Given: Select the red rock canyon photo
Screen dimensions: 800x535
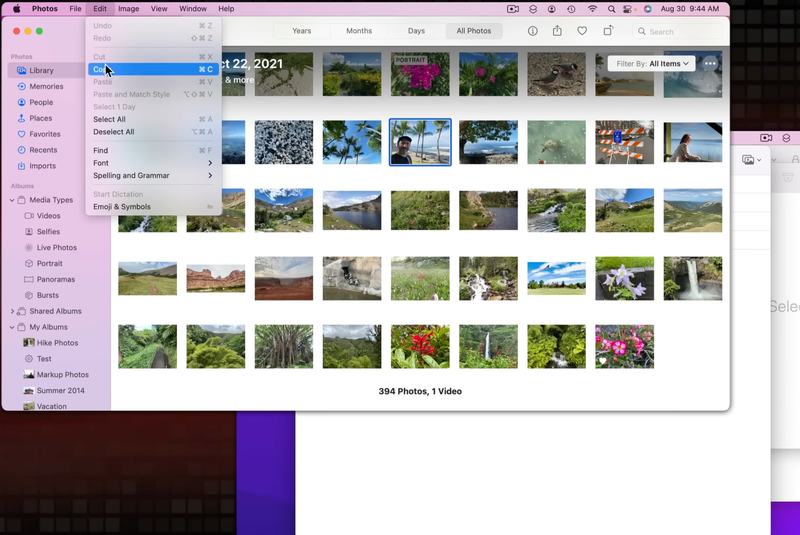Looking at the screenshot, I should point(215,278).
